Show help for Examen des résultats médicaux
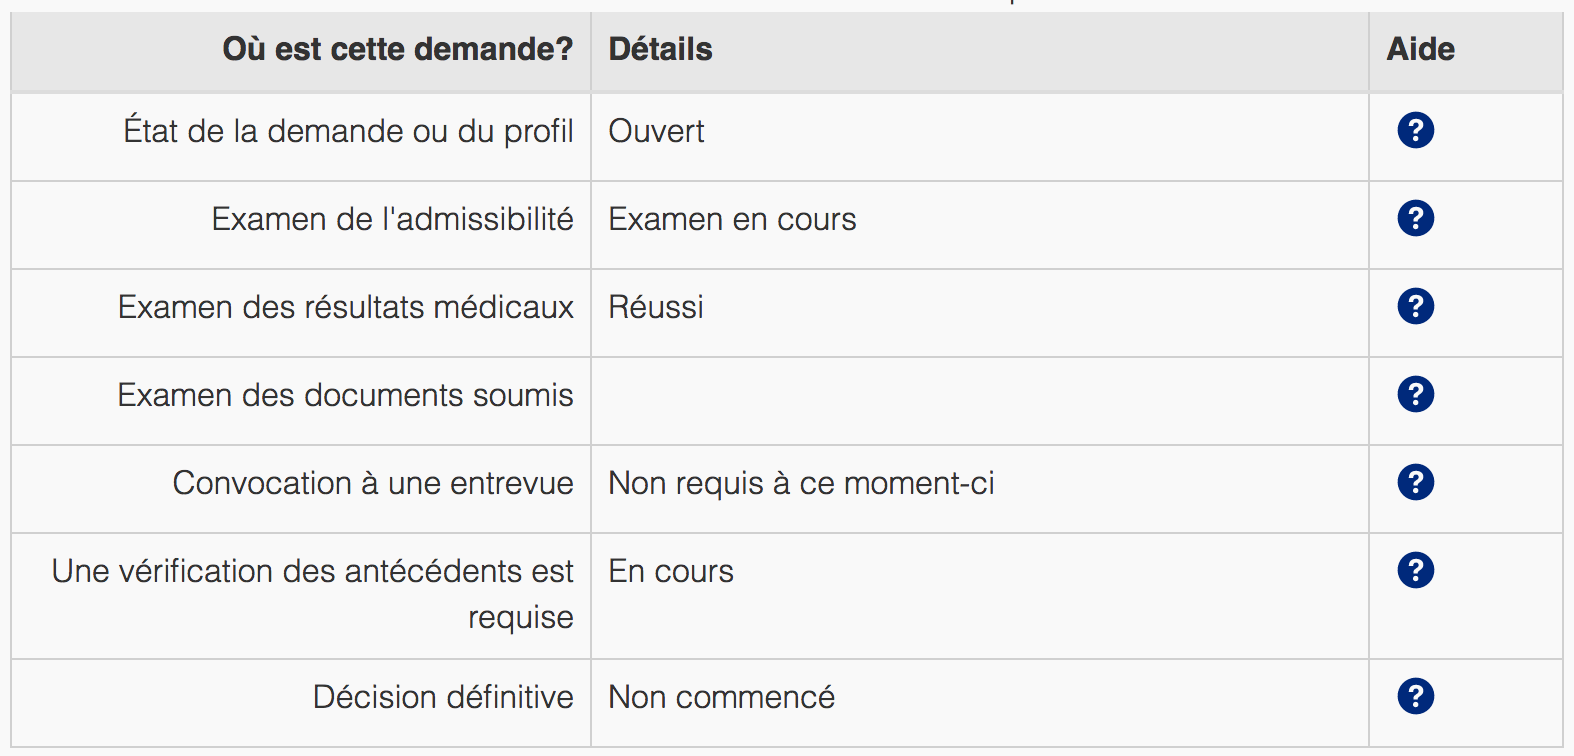Viewport: 1574px width, 756px height. pyautogui.click(x=1415, y=306)
